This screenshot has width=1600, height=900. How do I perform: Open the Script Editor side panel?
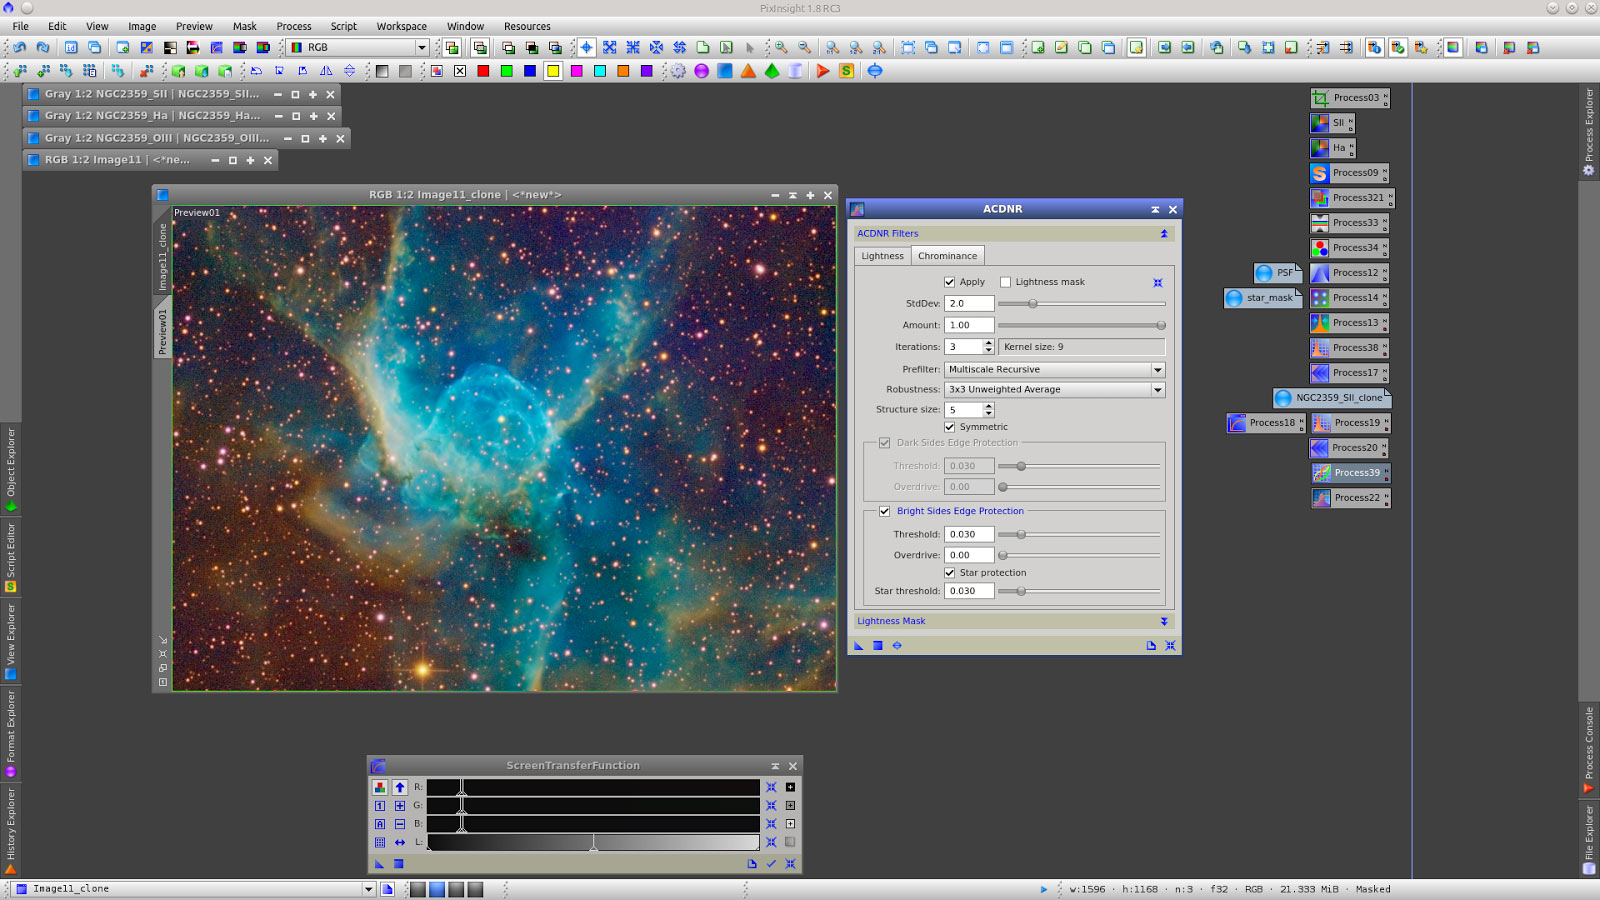click(x=11, y=558)
